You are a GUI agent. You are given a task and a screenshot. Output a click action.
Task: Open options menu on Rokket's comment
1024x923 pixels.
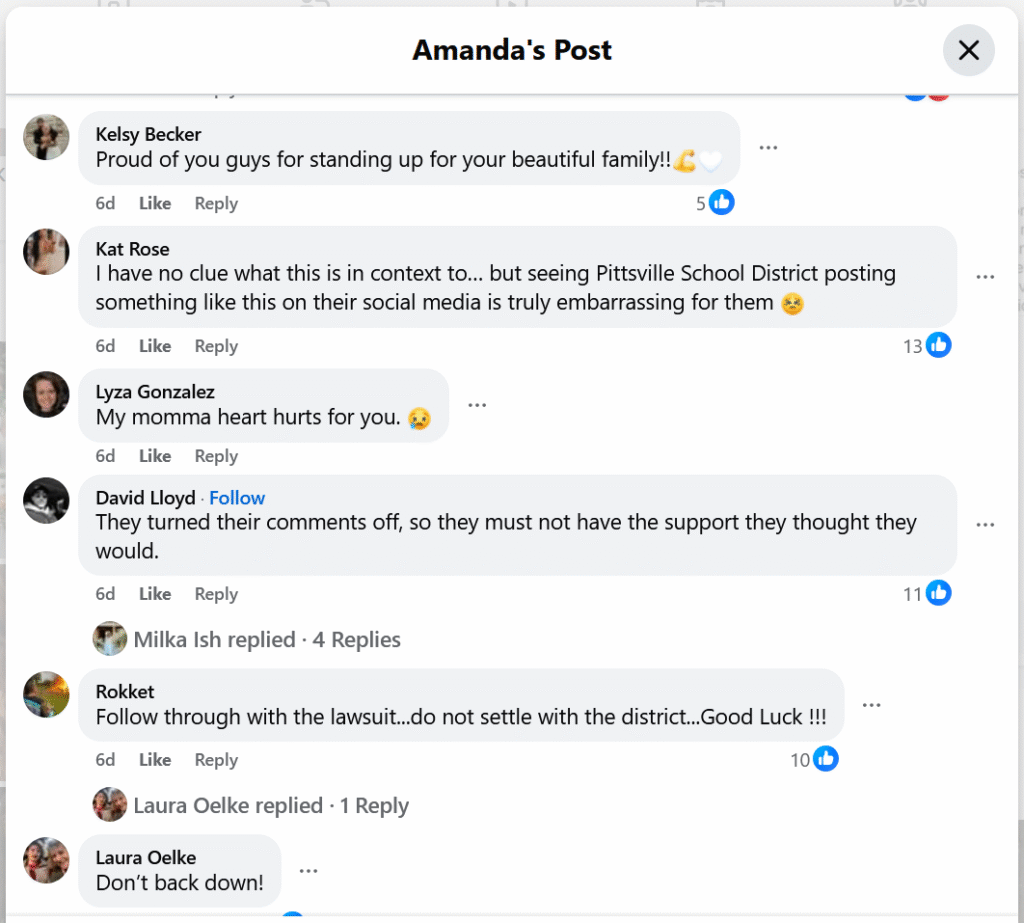[871, 703]
